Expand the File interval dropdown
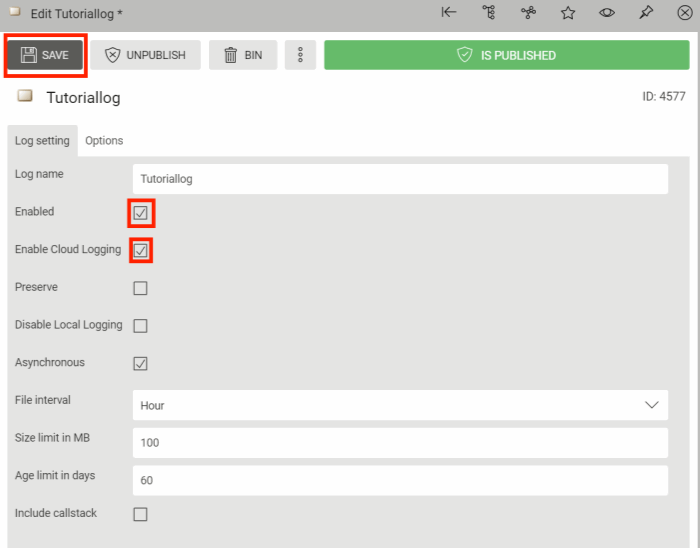This screenshot has width=700, height=548. coord(400,405)
